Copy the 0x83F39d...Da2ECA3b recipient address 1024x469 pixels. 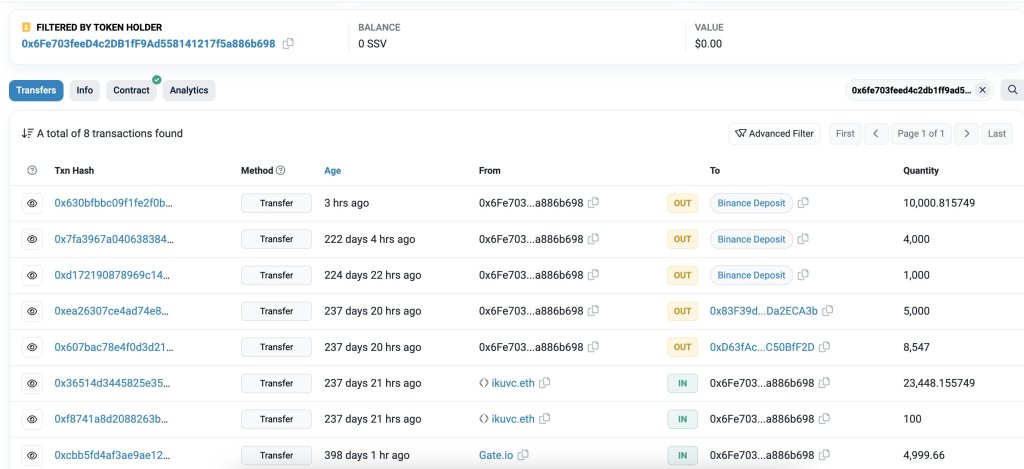point(827,311)
